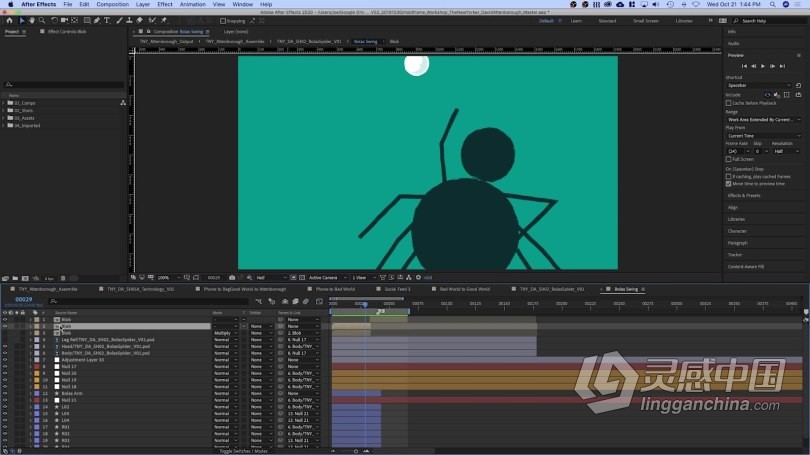Open the Composition menu
Screen dimensions: 810x455
pos(112,4)
